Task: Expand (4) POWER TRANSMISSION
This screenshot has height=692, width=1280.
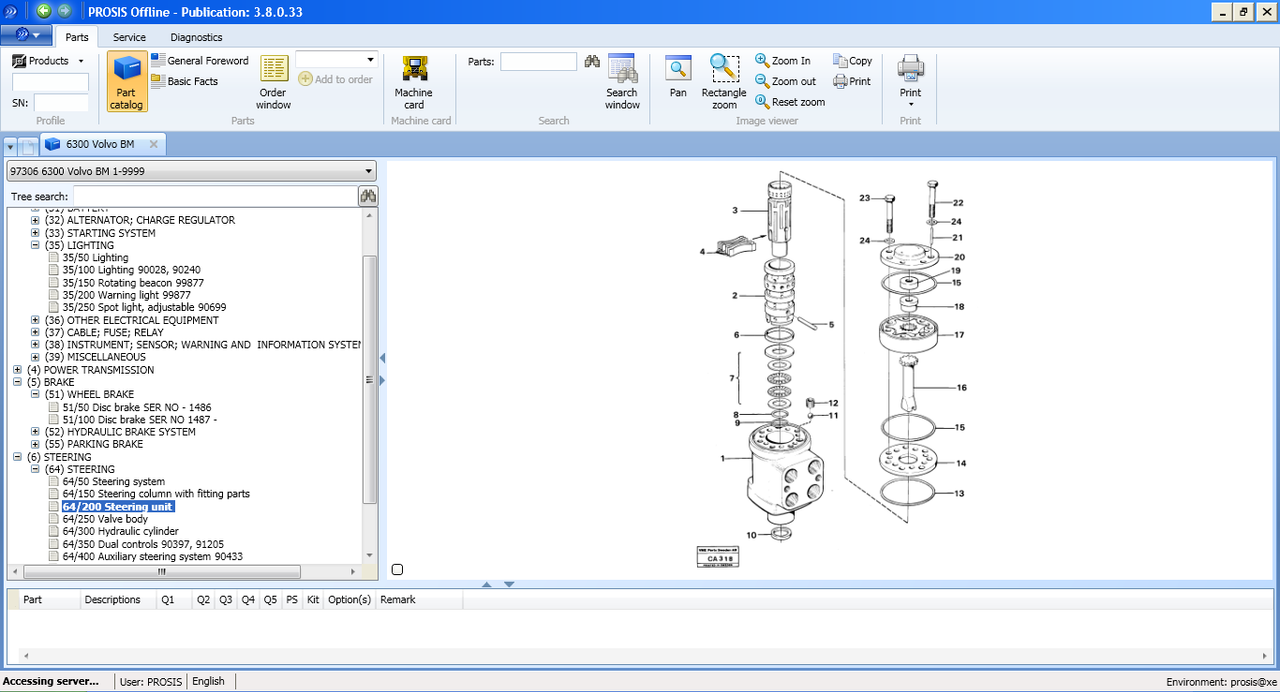Action: [x=17, y=370]
